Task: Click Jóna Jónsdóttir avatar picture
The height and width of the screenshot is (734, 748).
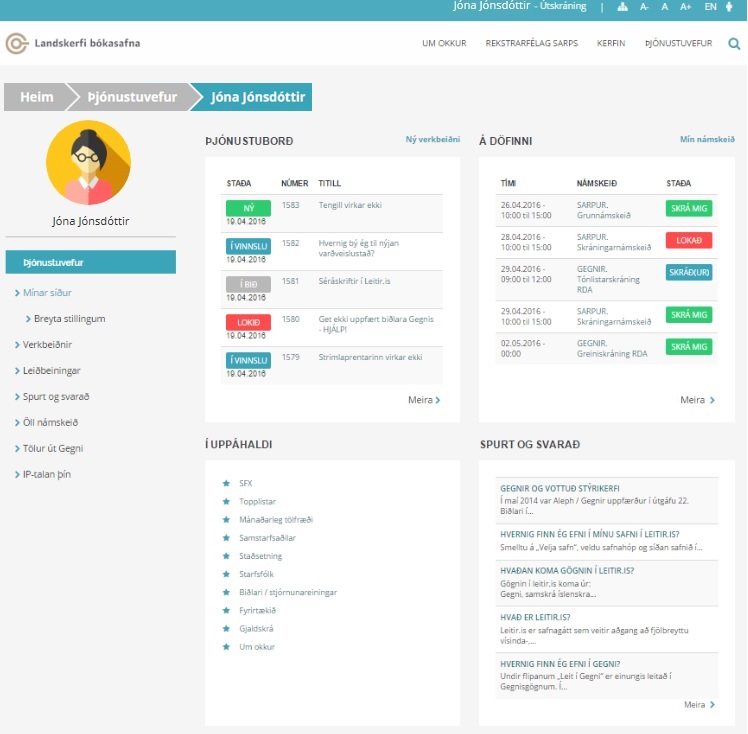Action: point(88,162)
